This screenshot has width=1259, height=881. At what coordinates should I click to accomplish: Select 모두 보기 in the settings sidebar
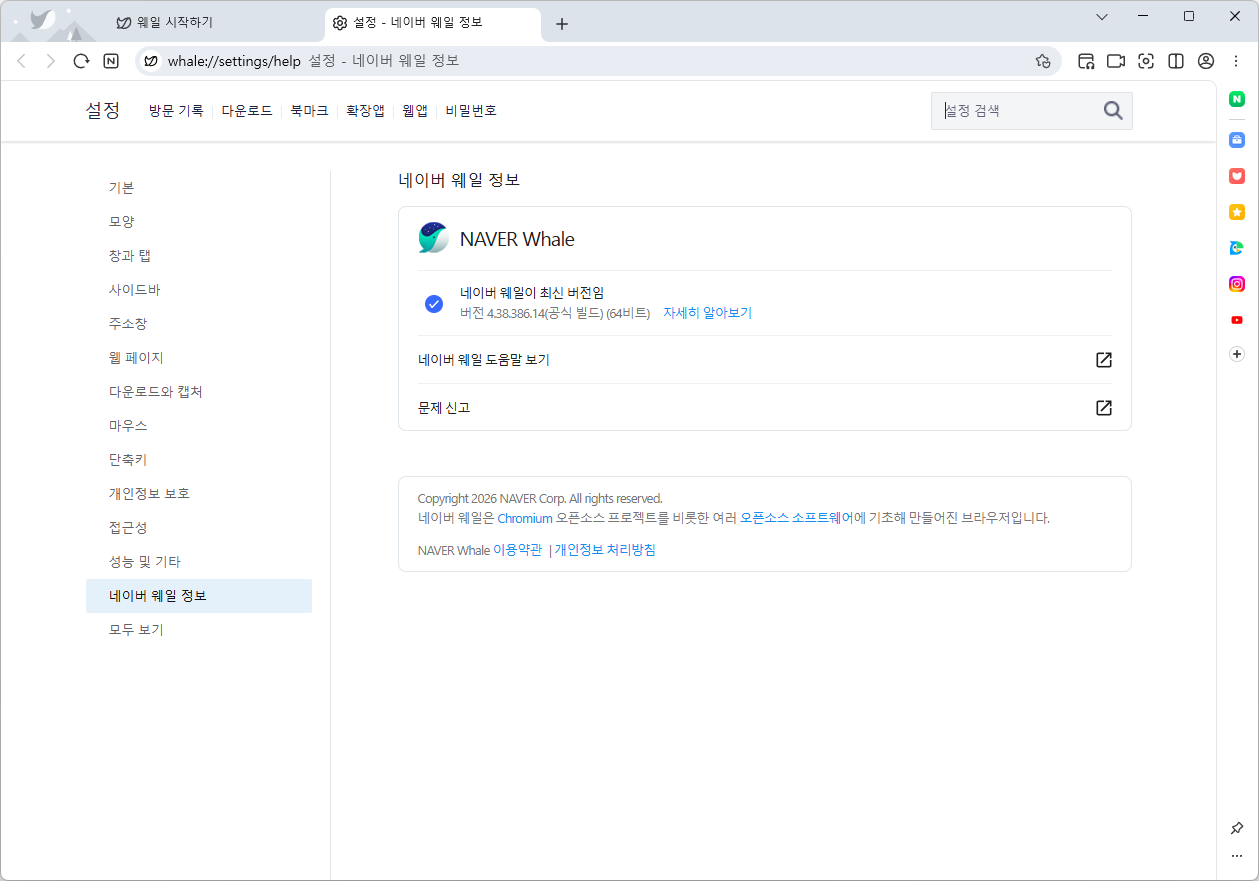coord(199,630)
